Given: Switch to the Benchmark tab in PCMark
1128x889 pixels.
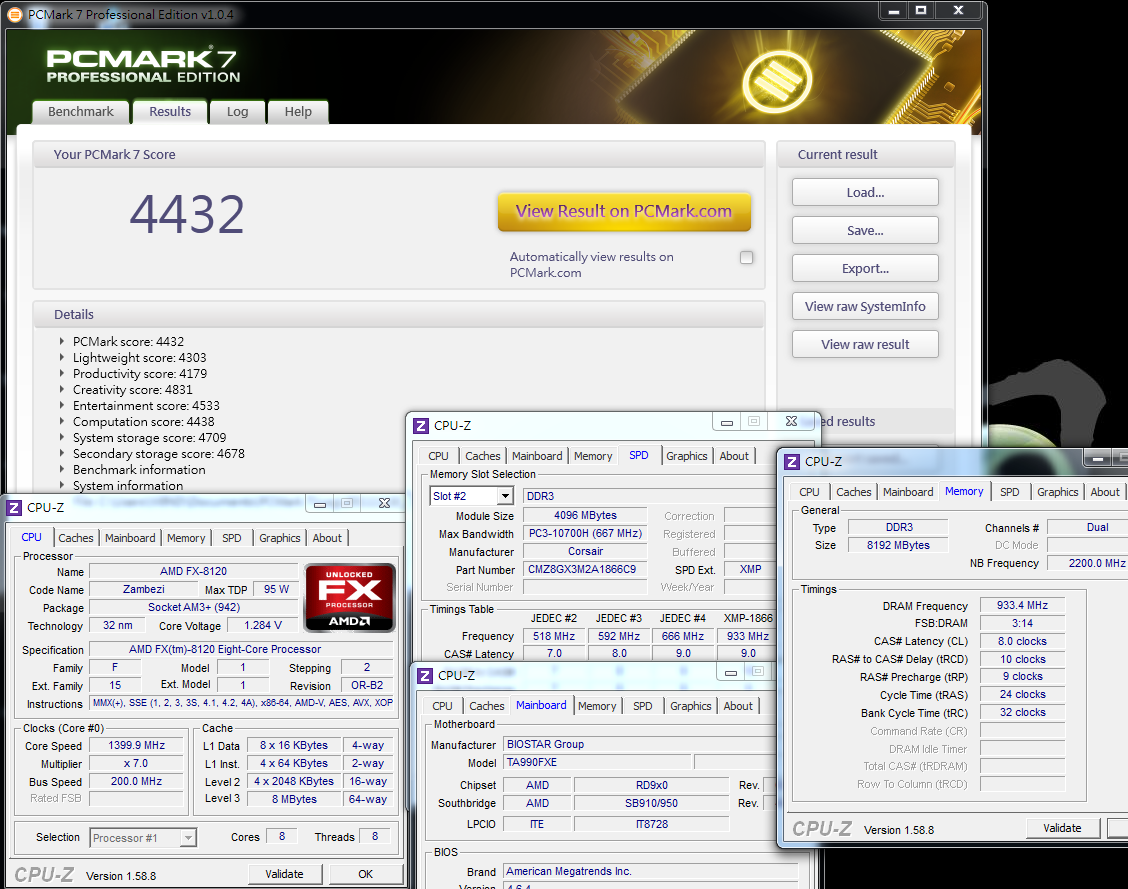Looking at the screenshot, I should 81,112.
